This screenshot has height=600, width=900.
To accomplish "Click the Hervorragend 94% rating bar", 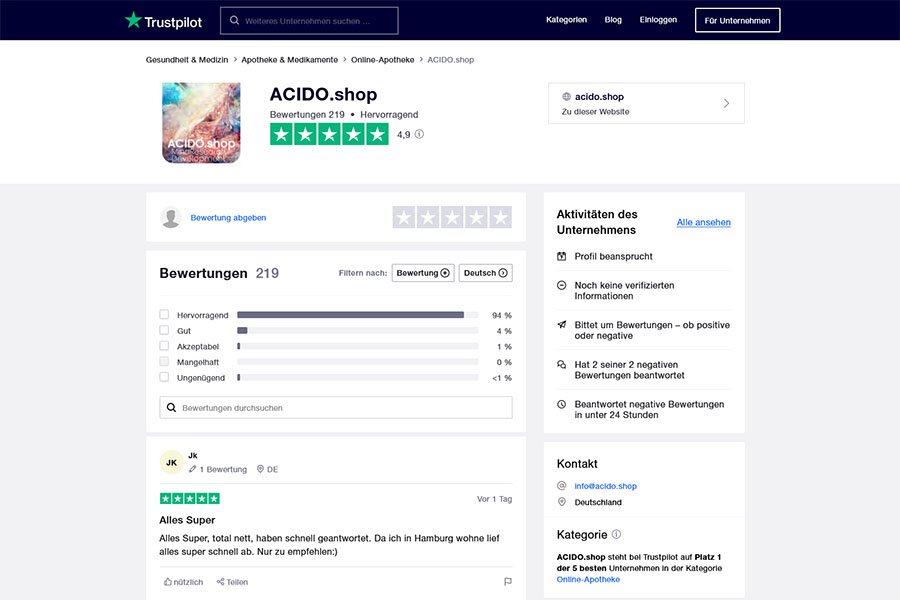I will pyautogui.click(x=358, y=315).
